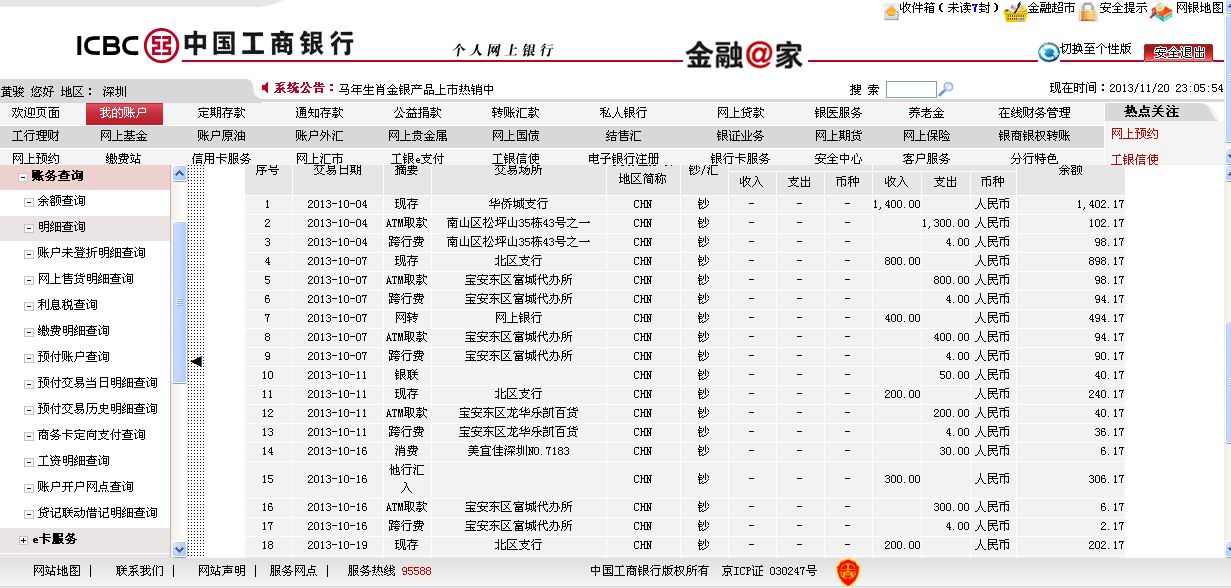The height and width of the screenshot is (588, 1231).
Task: Open the 收件箱 envelope icon
Action: coord(891,11)
